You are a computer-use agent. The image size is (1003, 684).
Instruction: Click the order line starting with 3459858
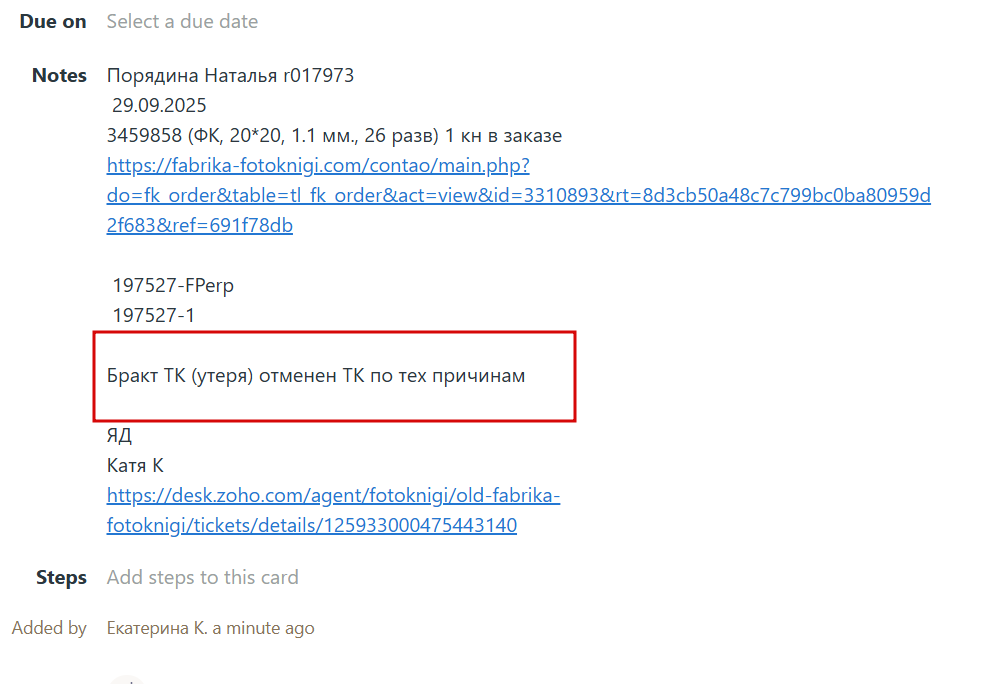pyautogui.click(x=335, y=136)
